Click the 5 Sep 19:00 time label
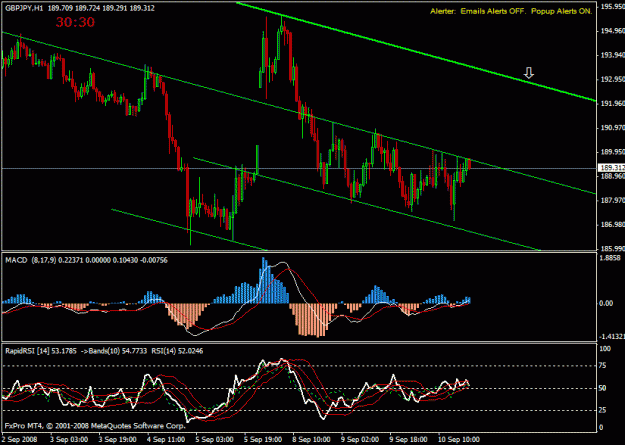 262,439
